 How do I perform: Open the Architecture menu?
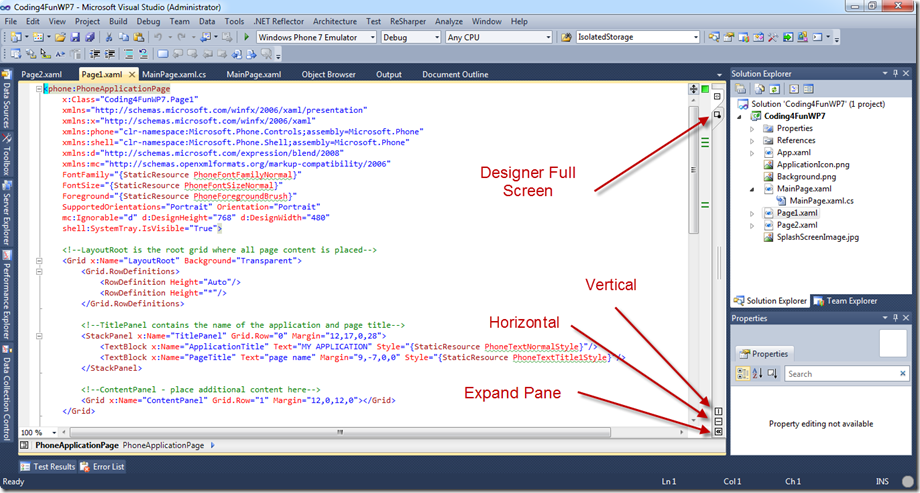click(334, 21)
